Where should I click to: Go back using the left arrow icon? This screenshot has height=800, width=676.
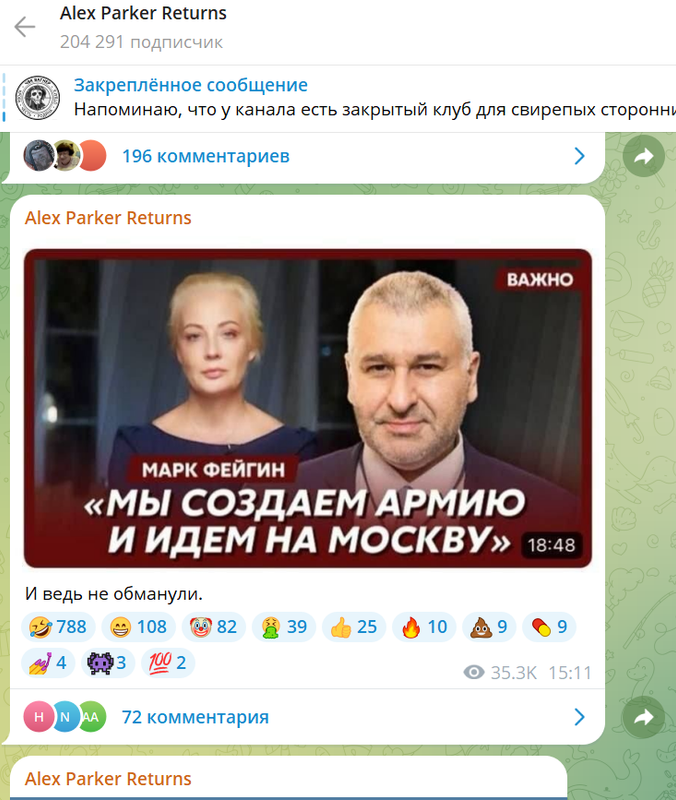tap(24, 27)
